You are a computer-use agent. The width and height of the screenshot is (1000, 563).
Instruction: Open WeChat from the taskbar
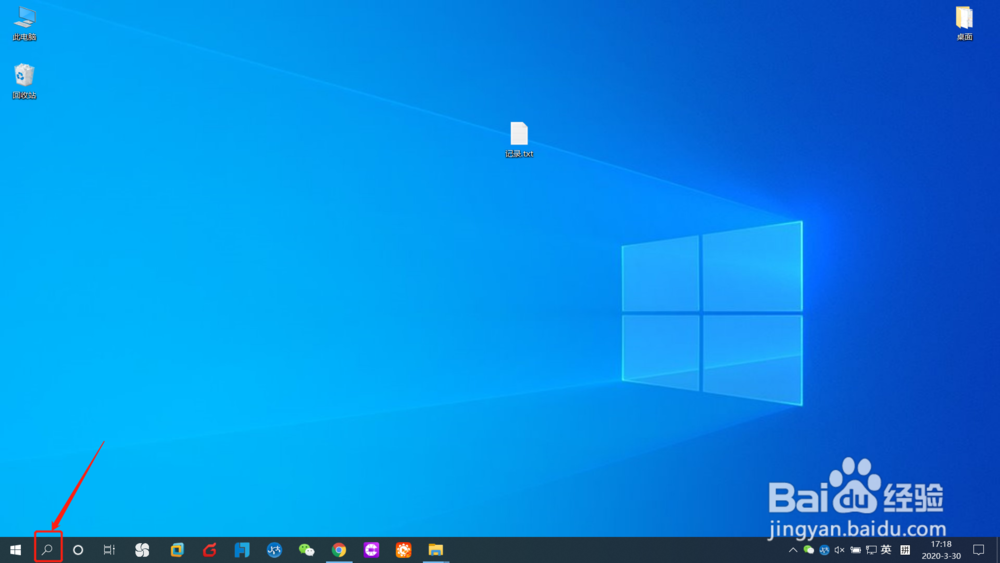click(307, 550)
